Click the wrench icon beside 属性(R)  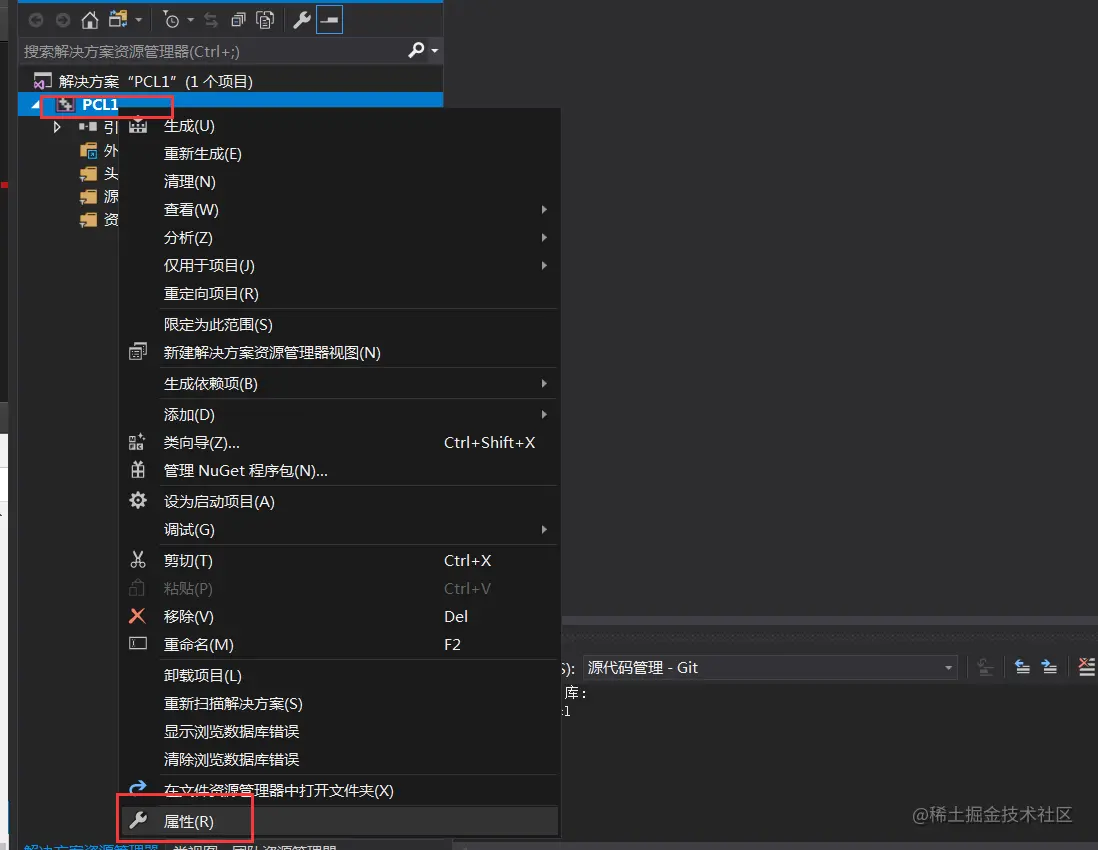138,820
